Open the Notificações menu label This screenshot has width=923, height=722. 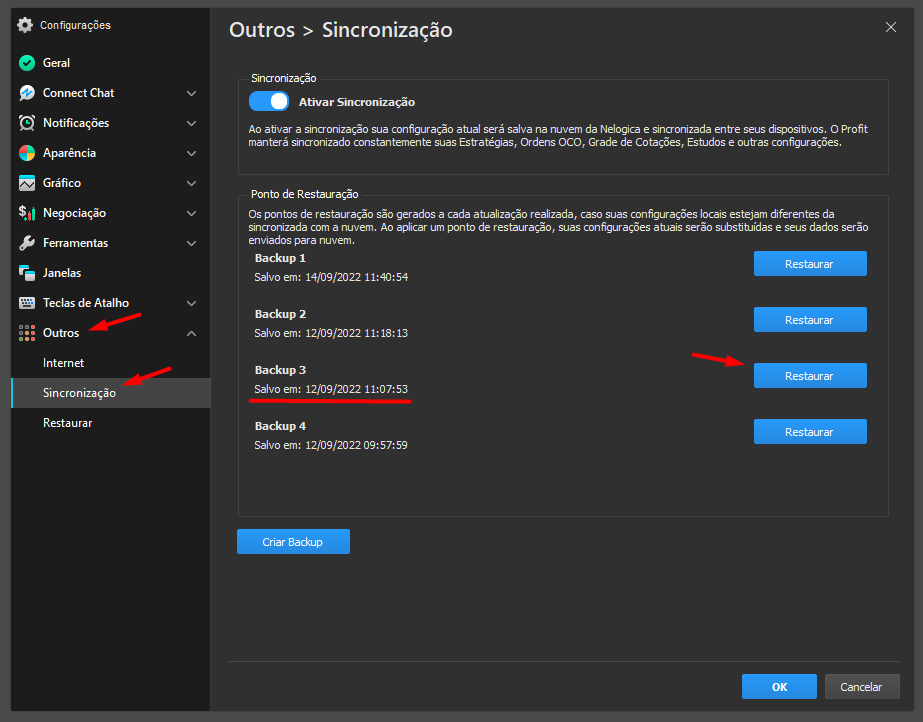pos(76,123)
